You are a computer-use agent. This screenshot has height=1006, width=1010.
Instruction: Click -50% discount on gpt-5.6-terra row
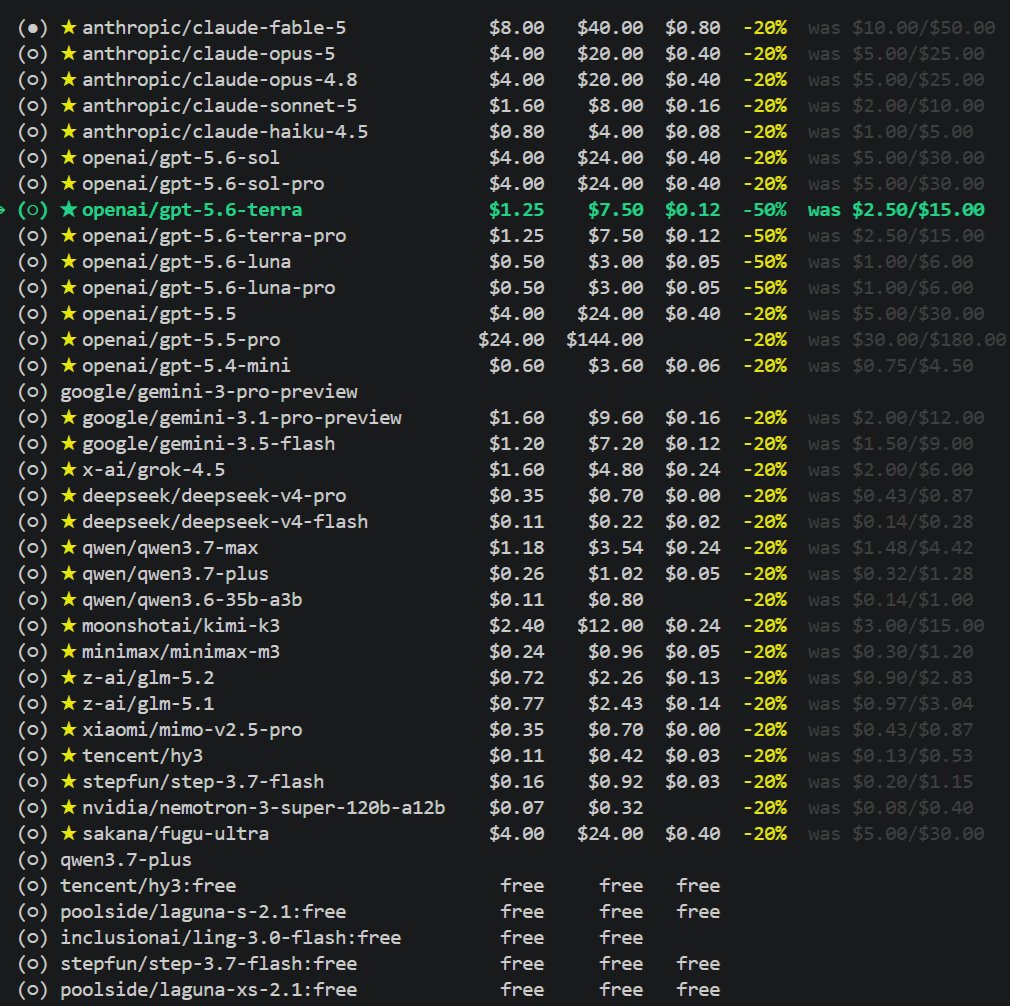point(765,210)
